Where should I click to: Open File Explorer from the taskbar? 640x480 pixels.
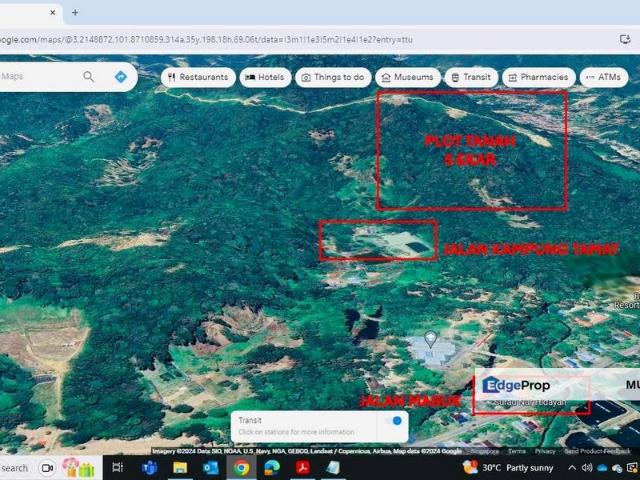pos(180,468)
